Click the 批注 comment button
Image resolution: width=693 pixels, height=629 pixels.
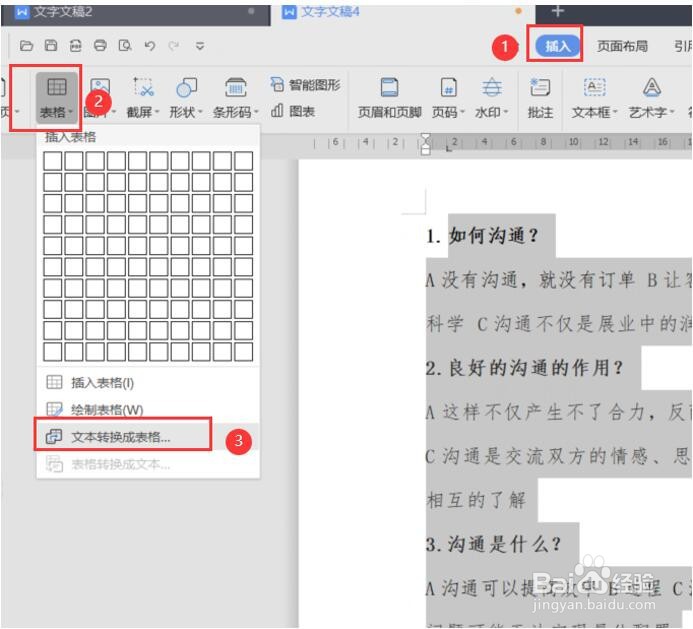tap(540, 98)
